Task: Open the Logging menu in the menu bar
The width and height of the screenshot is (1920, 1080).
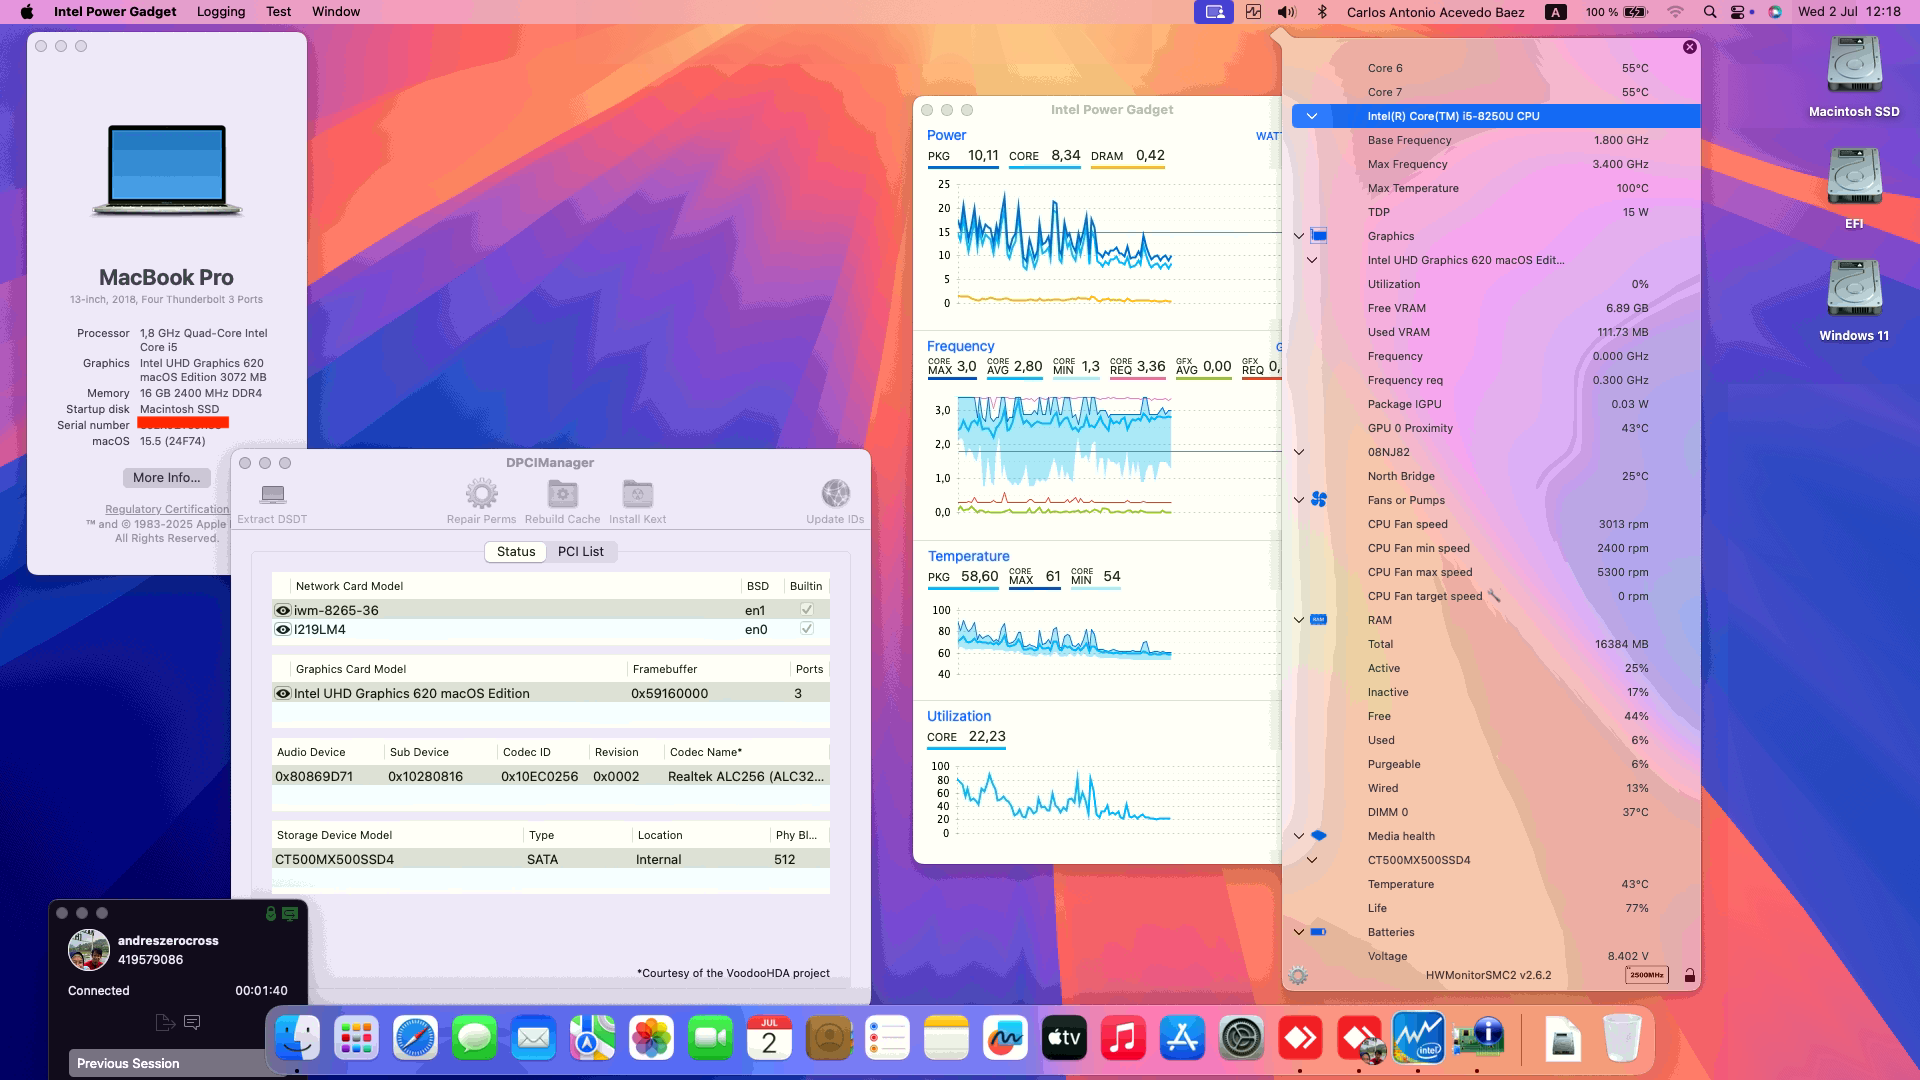Action: (220, 11)
